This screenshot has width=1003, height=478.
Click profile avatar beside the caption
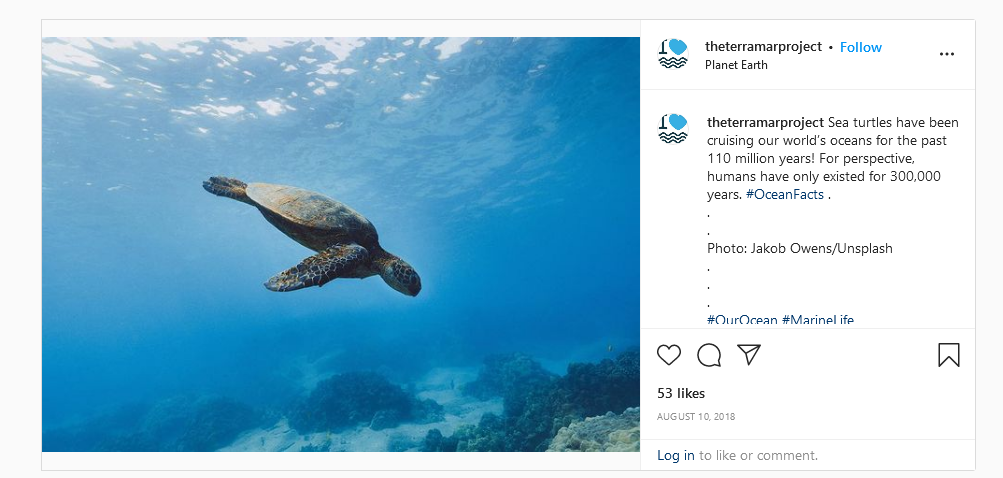673,129
